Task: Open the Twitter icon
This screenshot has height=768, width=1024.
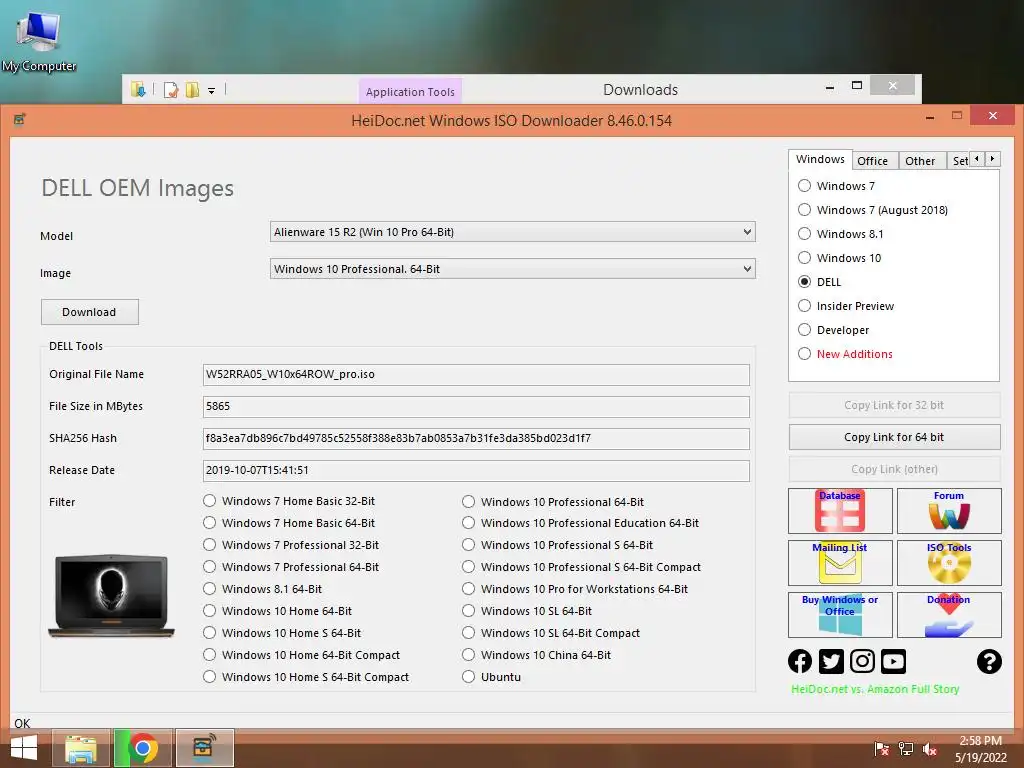Action: point(831,661)
